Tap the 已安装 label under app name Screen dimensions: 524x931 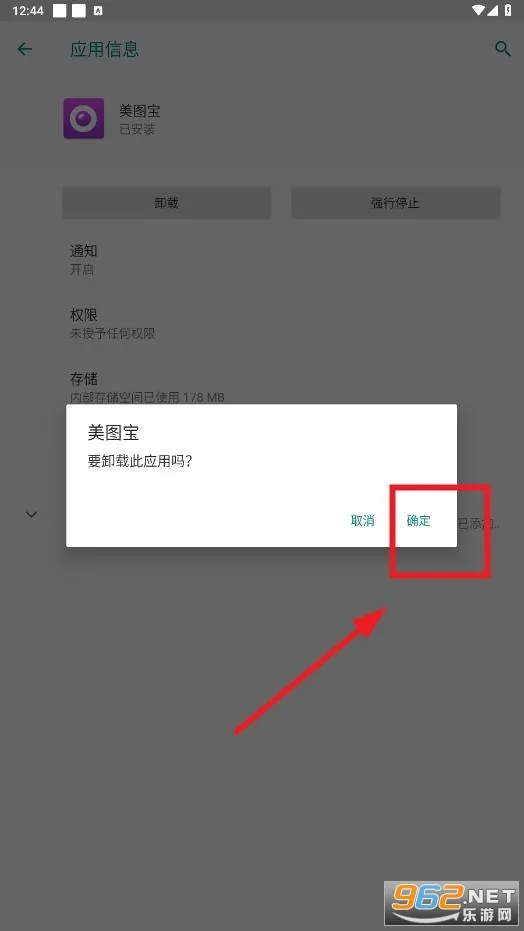point(137,129)
